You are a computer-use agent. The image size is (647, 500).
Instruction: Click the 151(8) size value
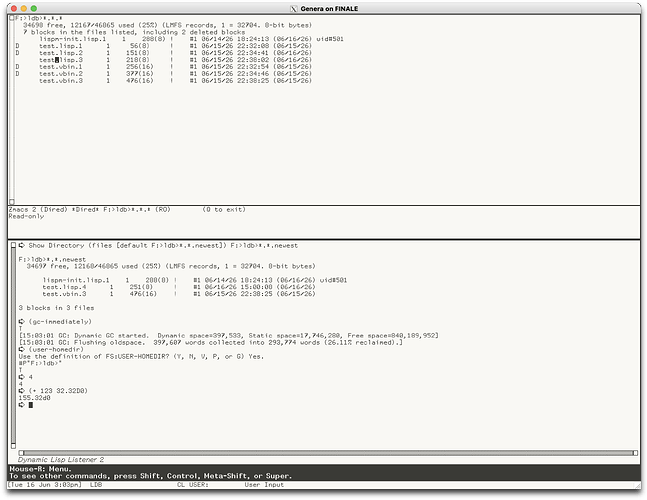click(138, 53)
